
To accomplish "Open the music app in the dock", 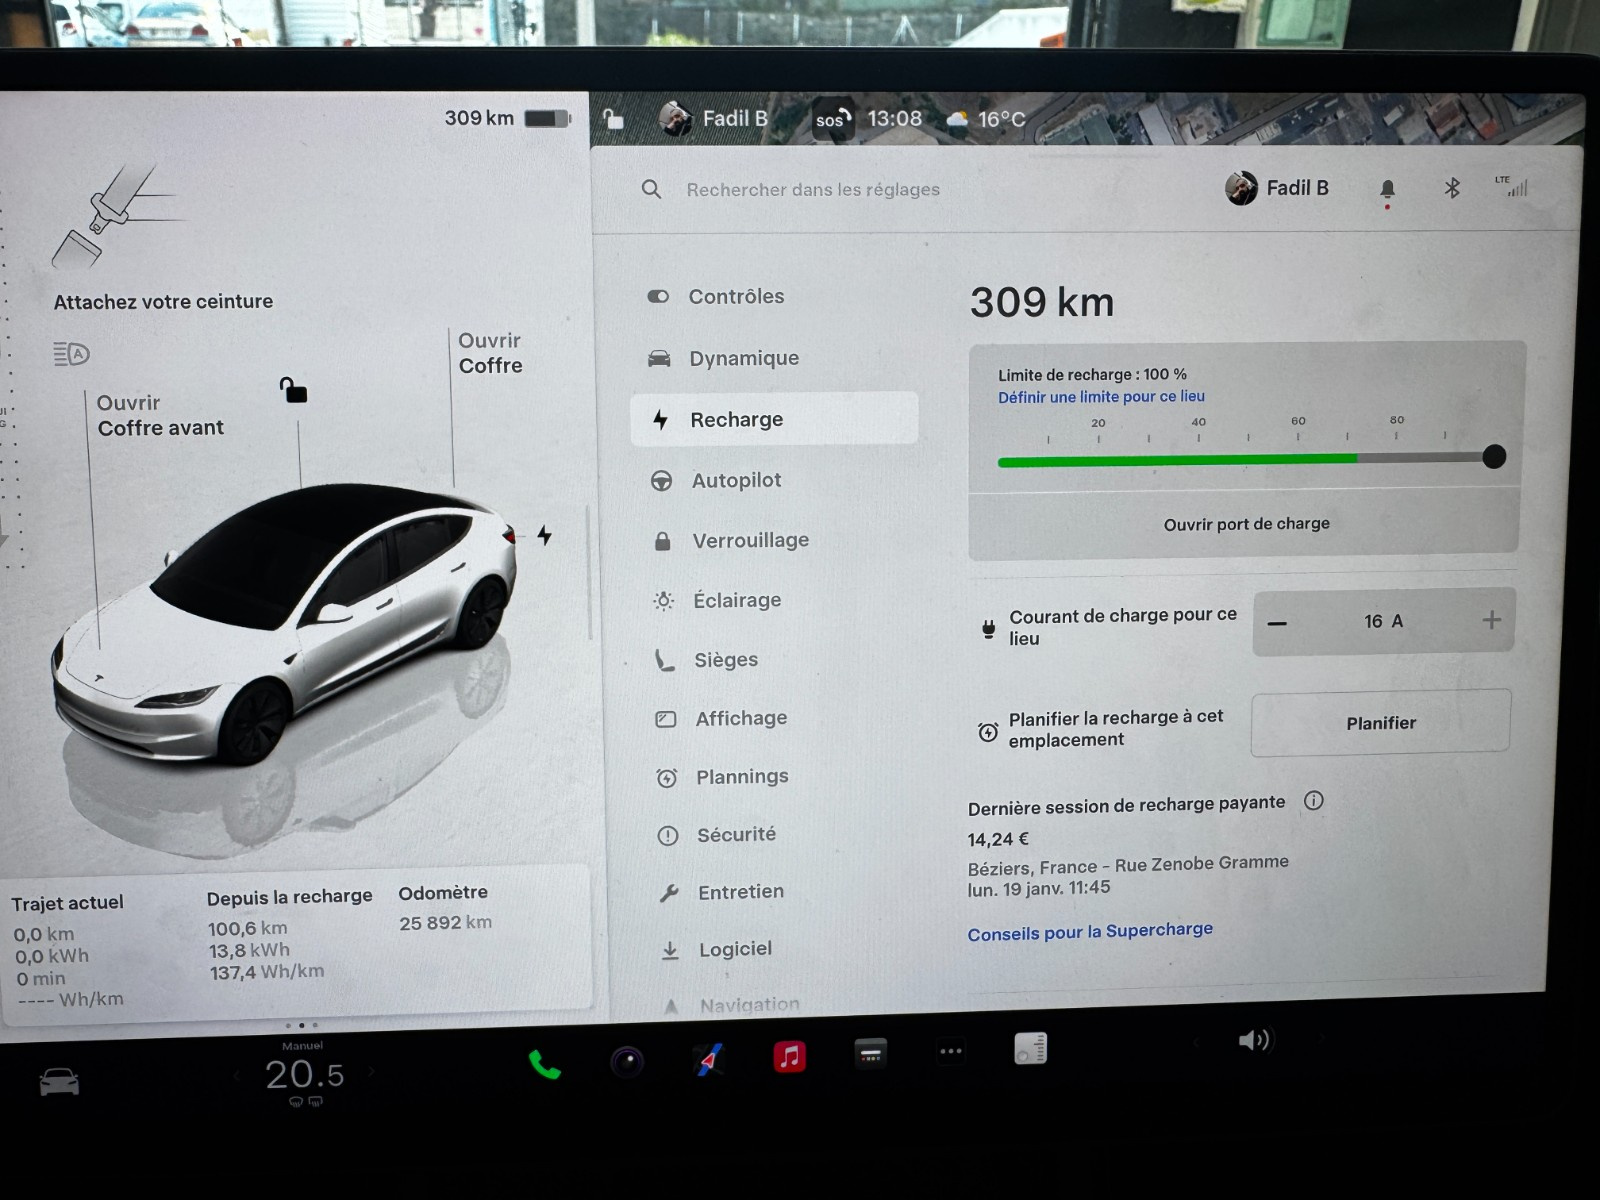I will click(x=789, y=1056).
